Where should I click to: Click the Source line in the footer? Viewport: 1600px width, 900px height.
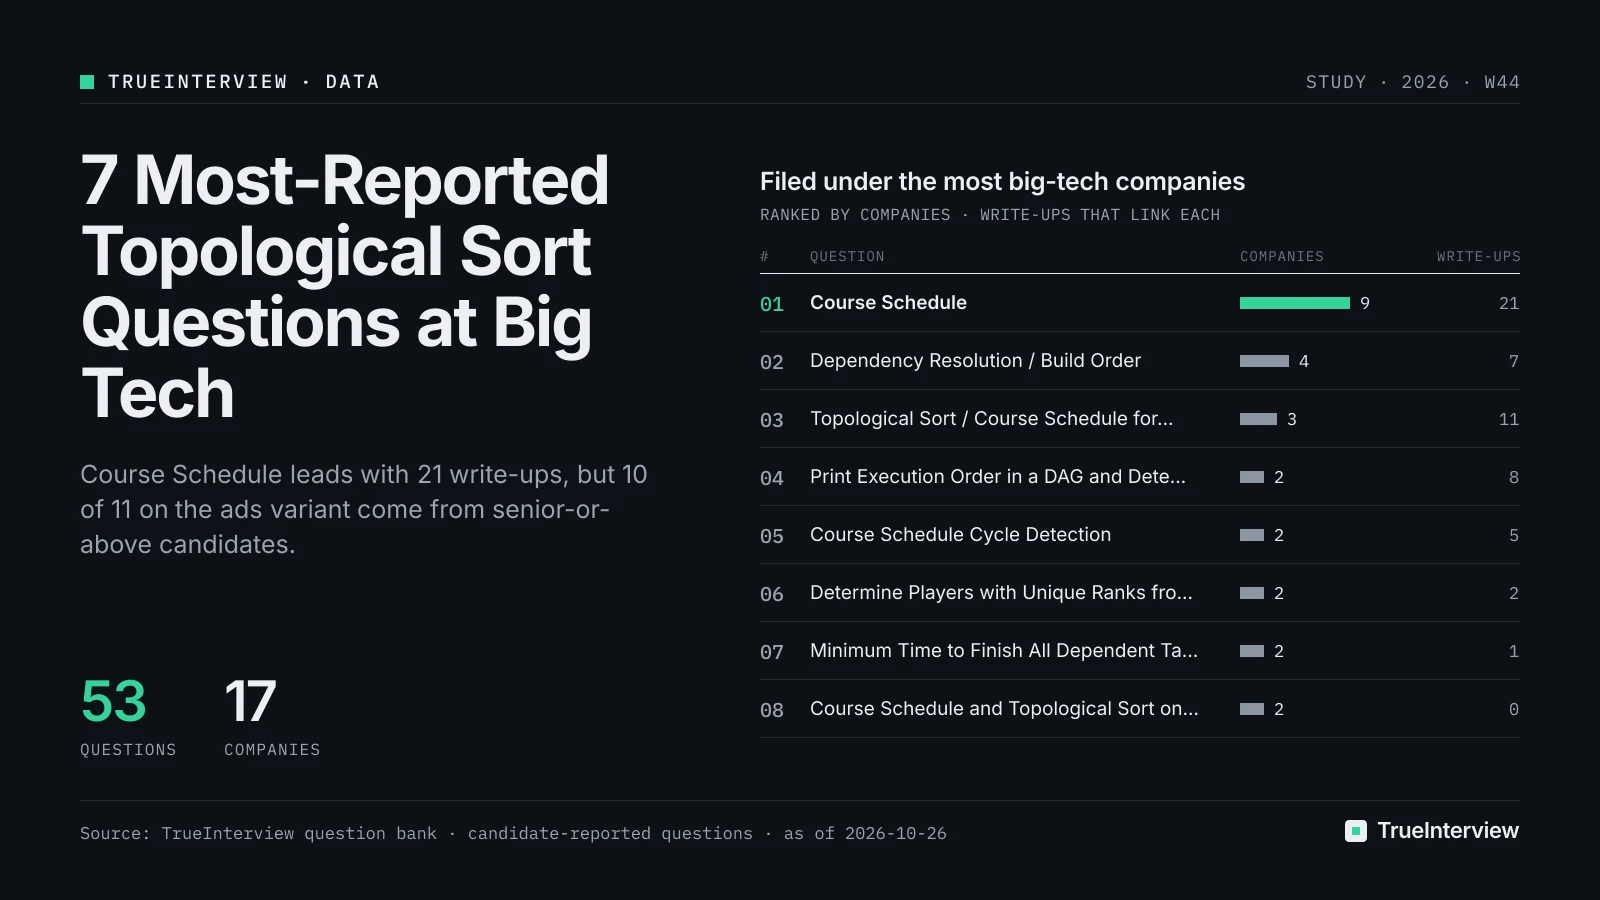pyautogui.click(x=513, y=833)
